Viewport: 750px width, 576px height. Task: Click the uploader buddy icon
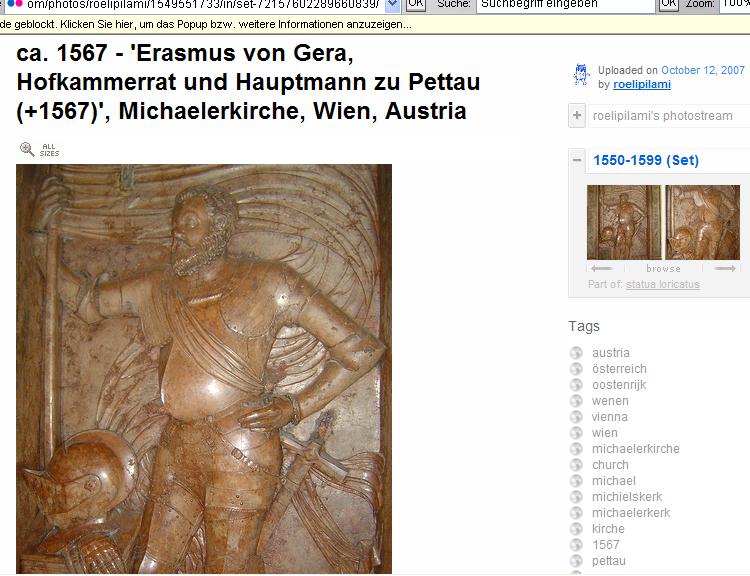click(x=581, y=75)
